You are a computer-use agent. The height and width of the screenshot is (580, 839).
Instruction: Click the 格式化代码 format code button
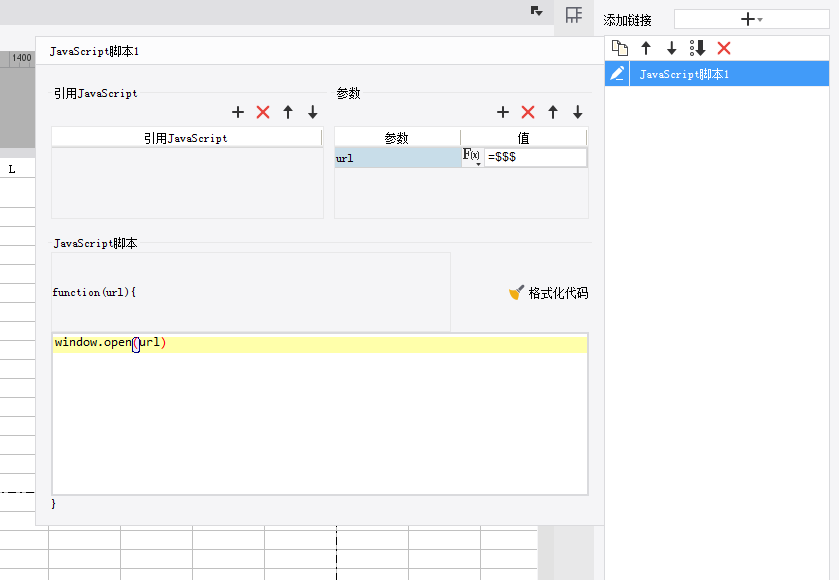[548, 293]
